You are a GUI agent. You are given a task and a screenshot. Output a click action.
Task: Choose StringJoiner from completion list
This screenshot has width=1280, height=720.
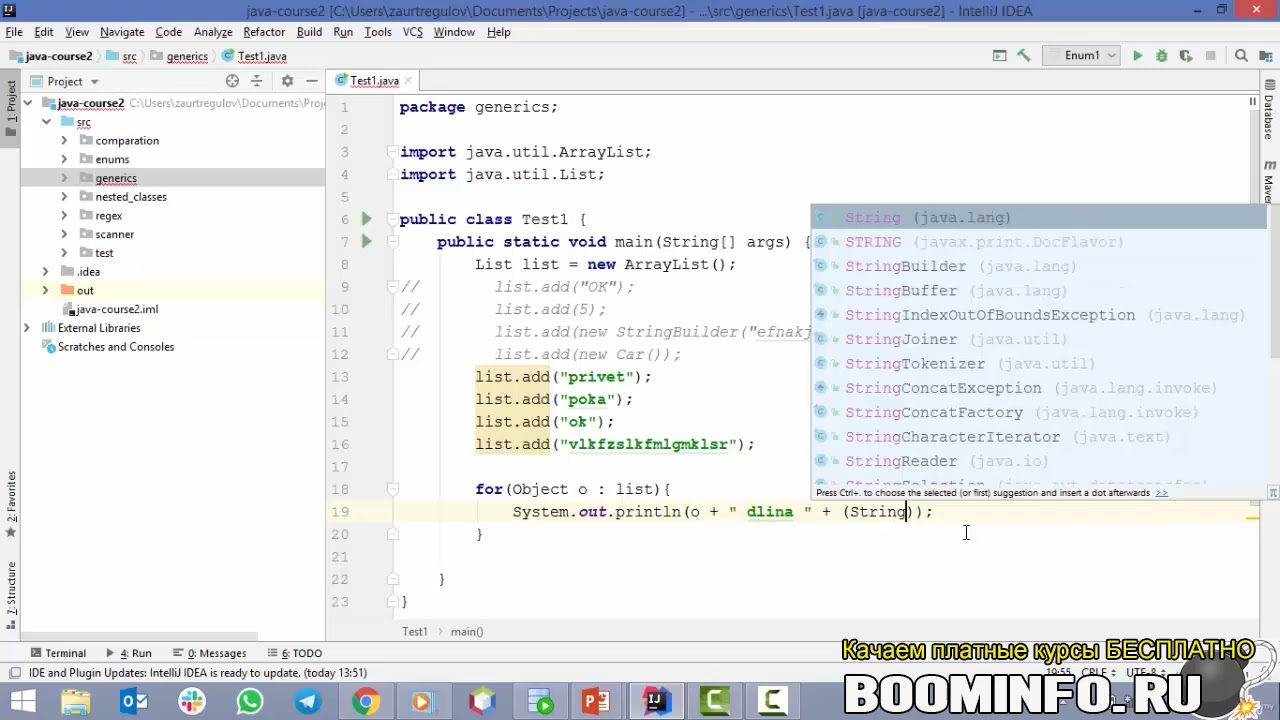[1038, 339]
